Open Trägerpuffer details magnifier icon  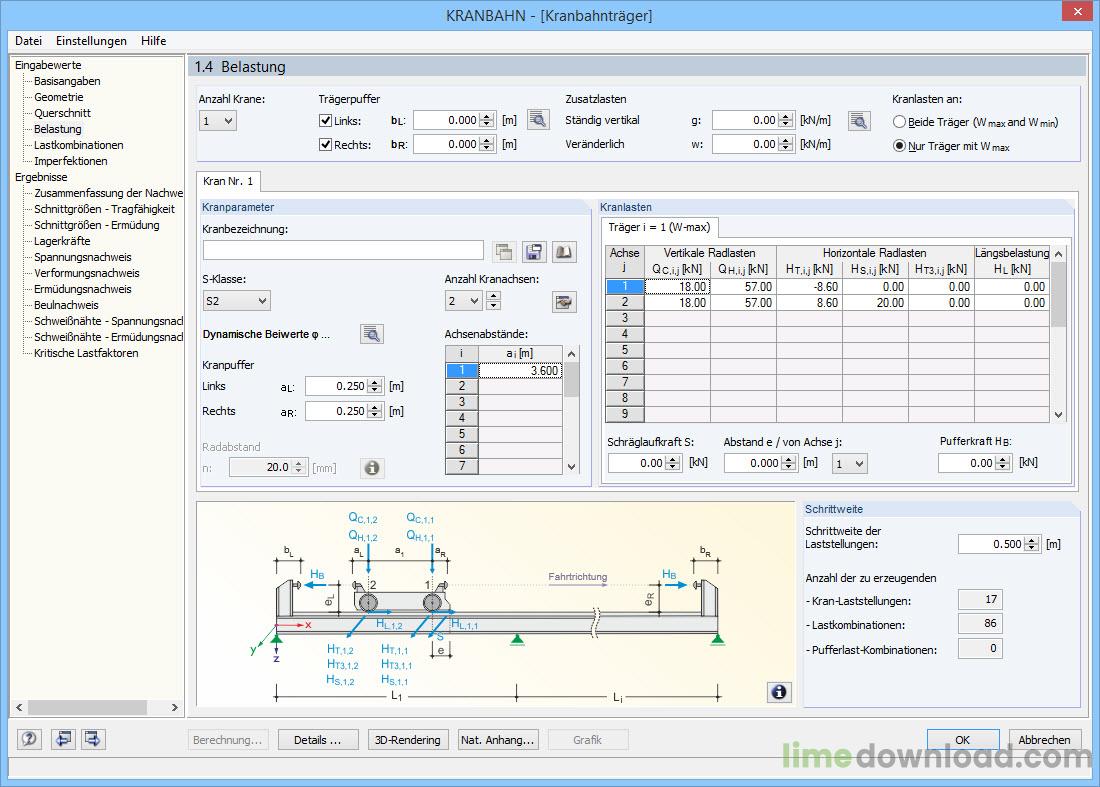coord(538,120)
